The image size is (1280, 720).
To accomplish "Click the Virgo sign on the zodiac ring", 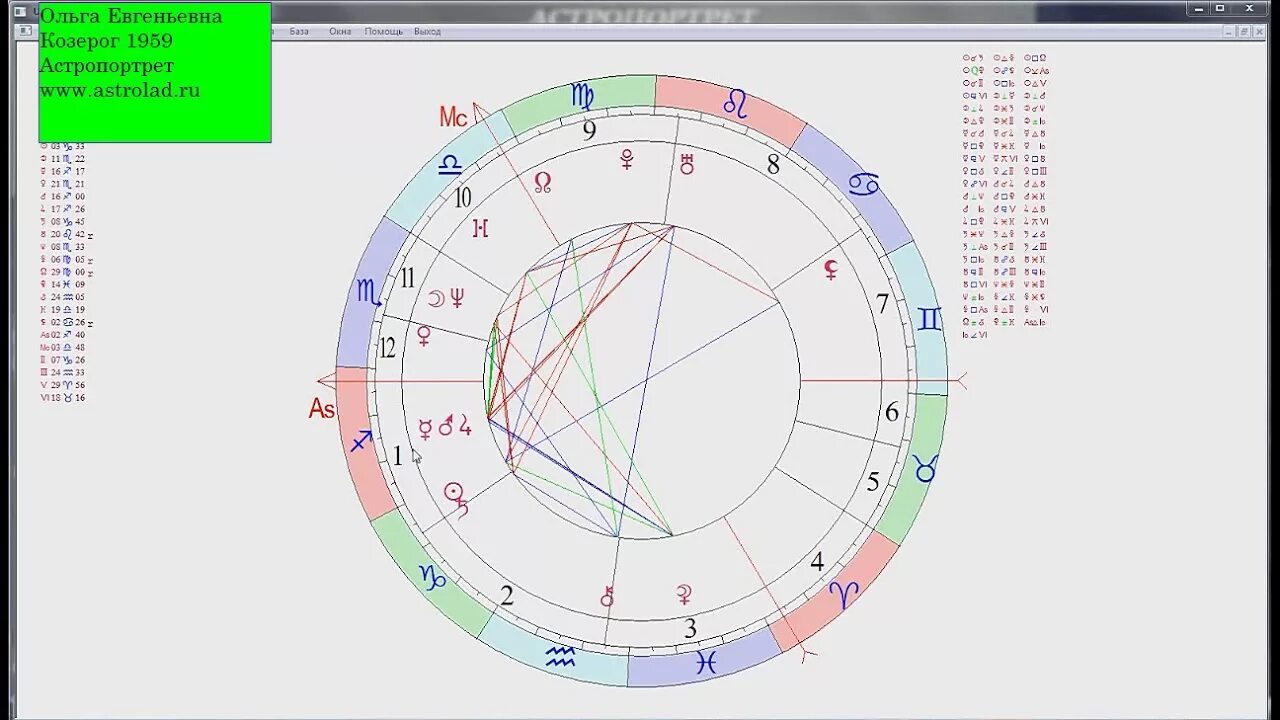I will tap(582, 96).
